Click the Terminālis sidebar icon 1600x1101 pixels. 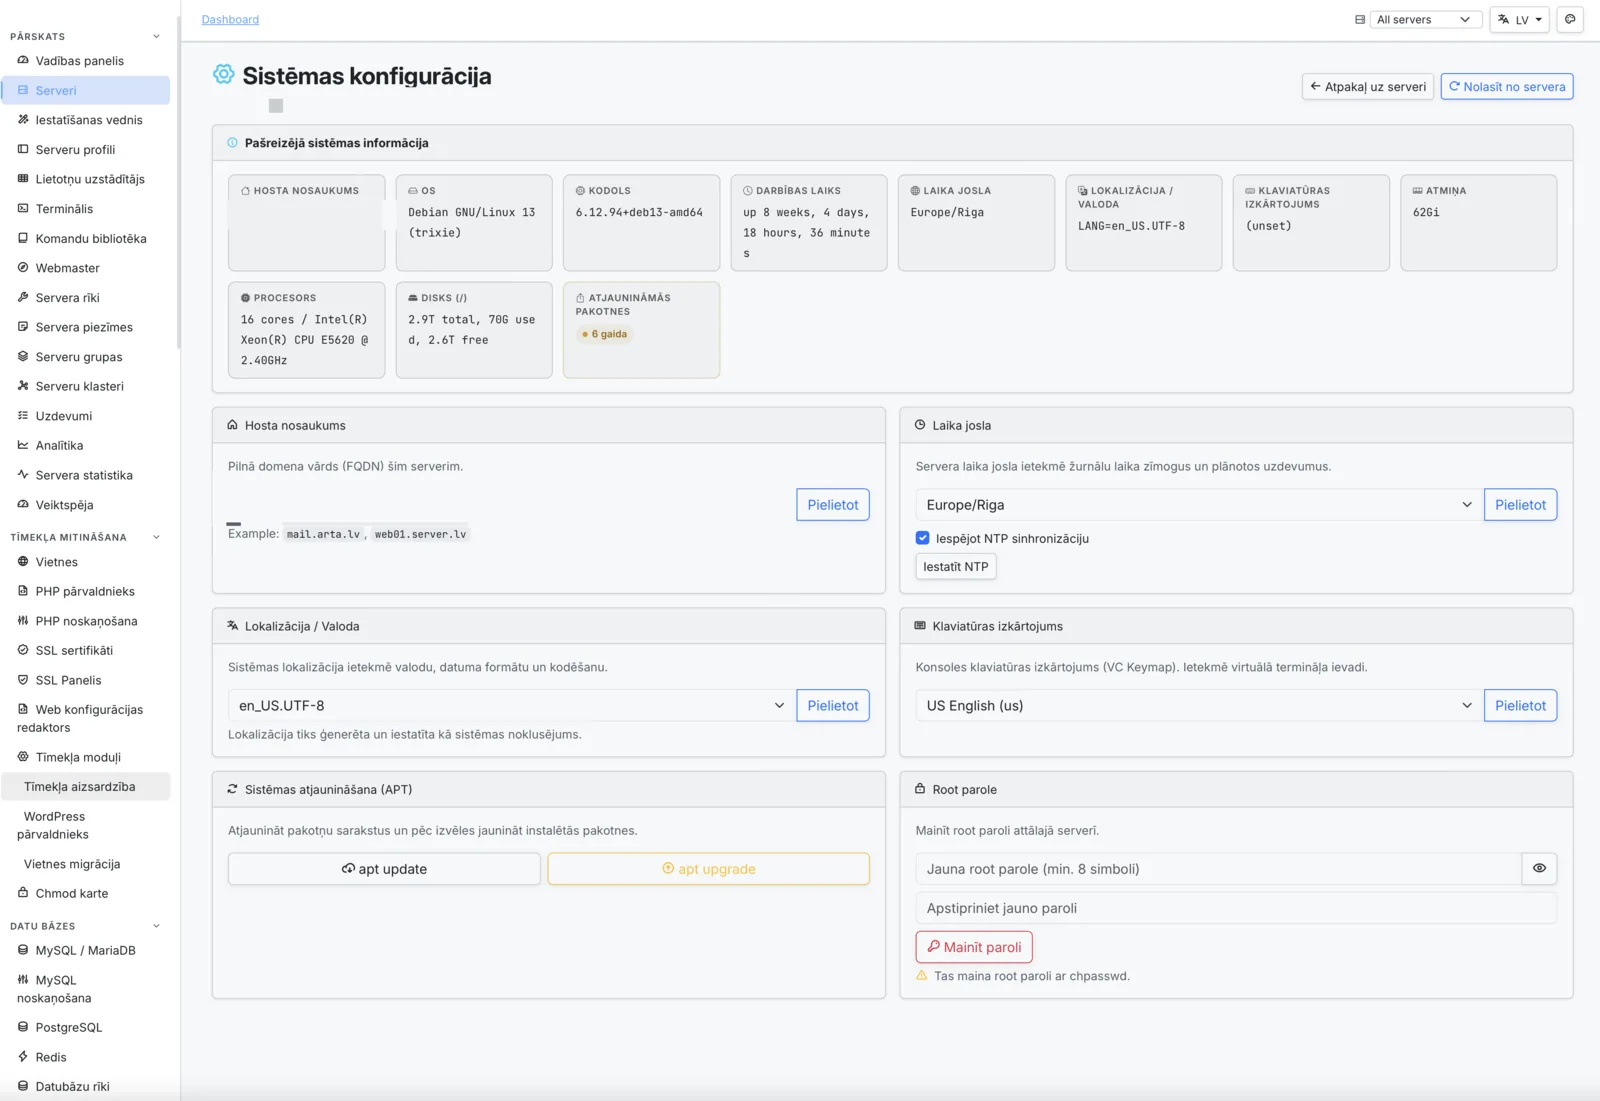pos(23,208)
